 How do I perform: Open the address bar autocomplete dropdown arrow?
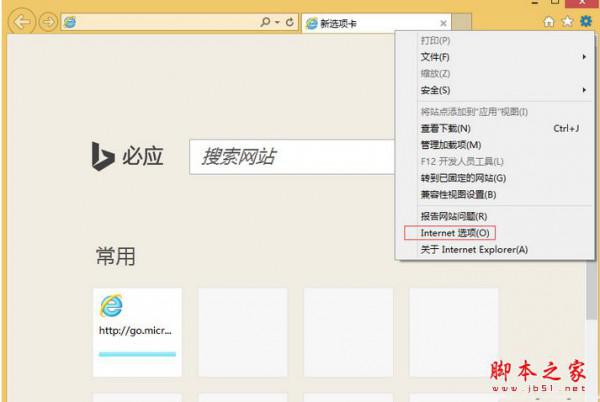(x=277, y=22)
